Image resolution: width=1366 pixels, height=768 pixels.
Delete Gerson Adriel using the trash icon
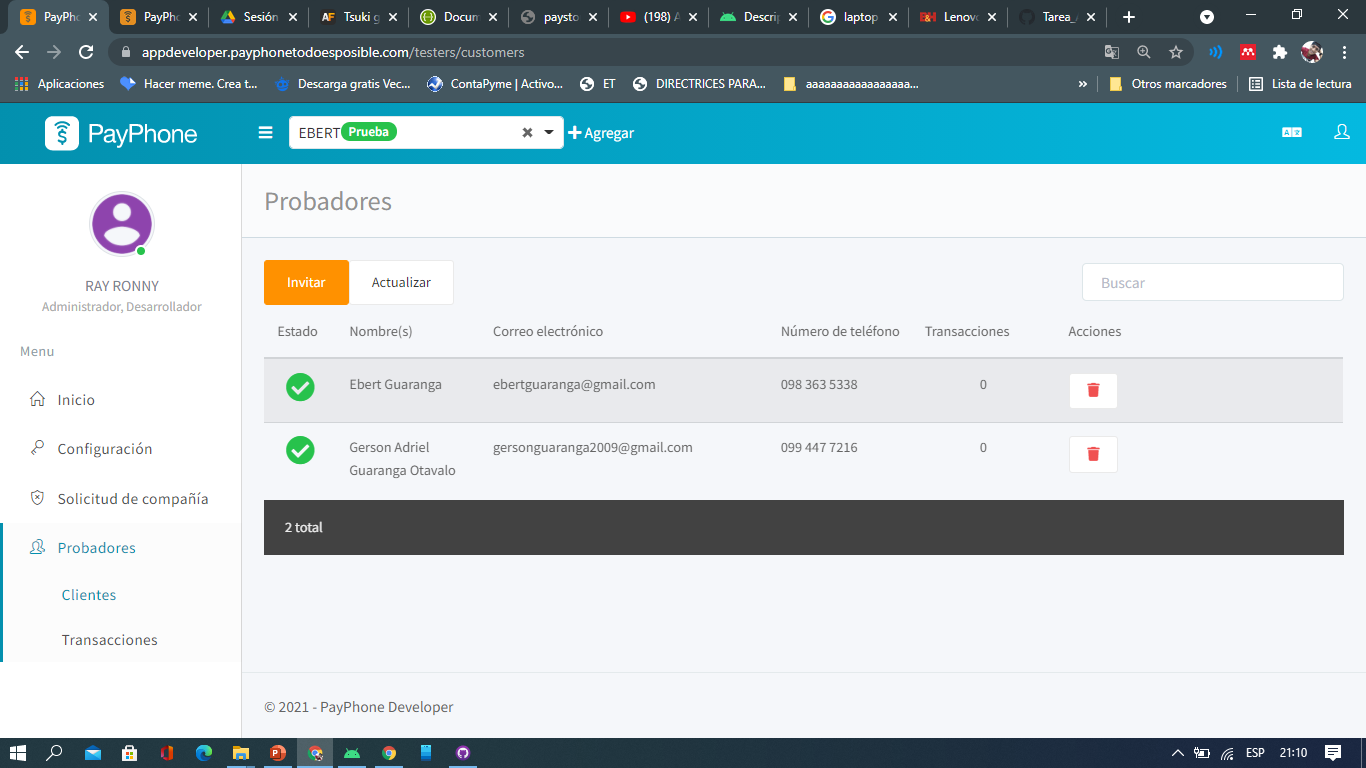pyautogui.click(x=1092, y=454)
